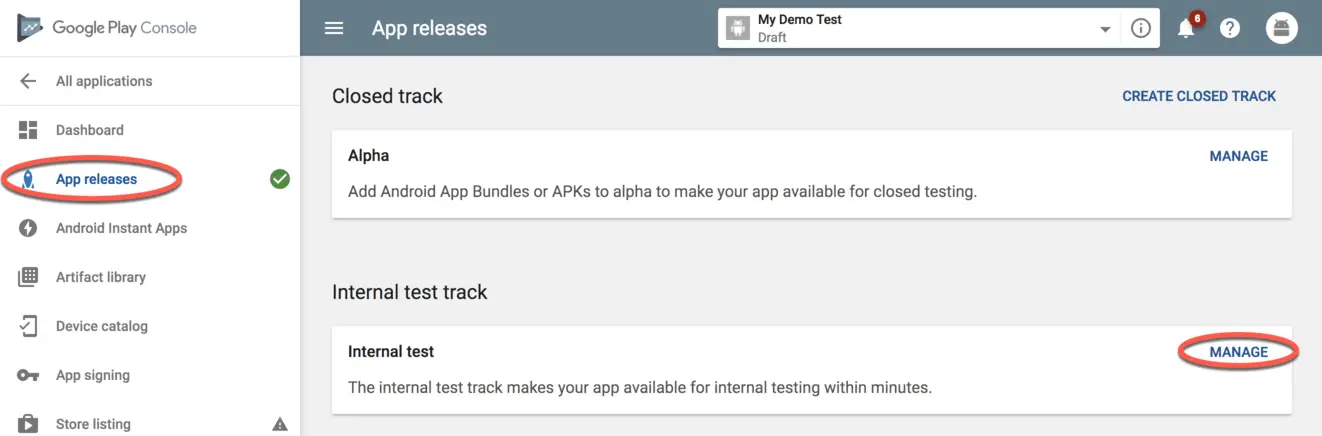The width and height of the screenshot is (1322, 436).
Task: Go to Store listing section
Action: coord(93,424)
